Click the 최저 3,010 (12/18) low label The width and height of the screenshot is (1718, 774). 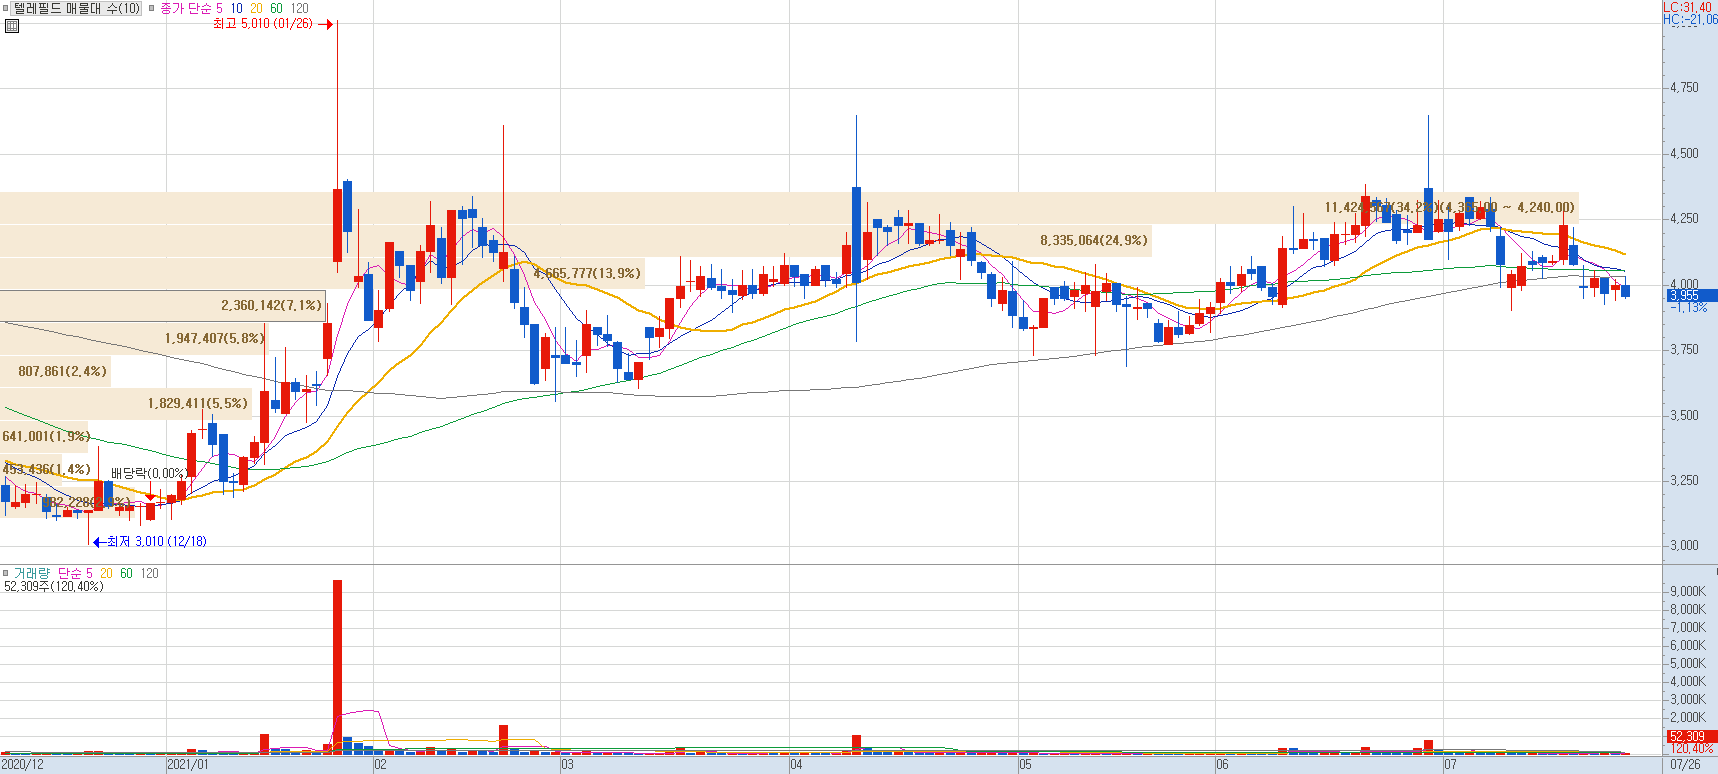(x=157, y=541)
